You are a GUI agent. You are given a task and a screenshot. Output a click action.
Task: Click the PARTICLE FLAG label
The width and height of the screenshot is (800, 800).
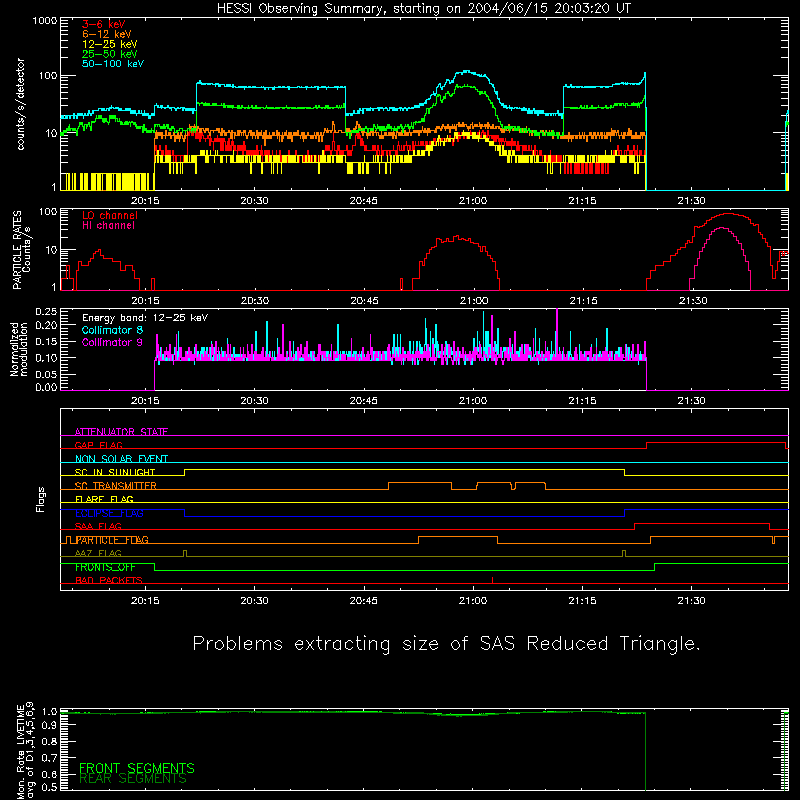pos(112,540)
